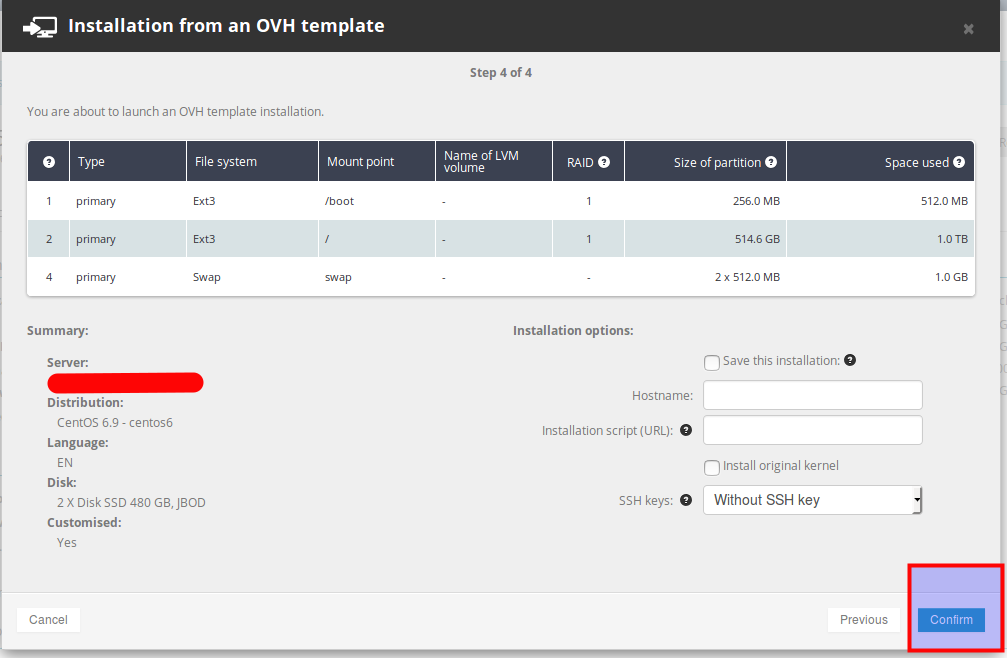1007x658 pixels.
Task: Click inside the Hostname text field
Action: [x=812, y=395]
